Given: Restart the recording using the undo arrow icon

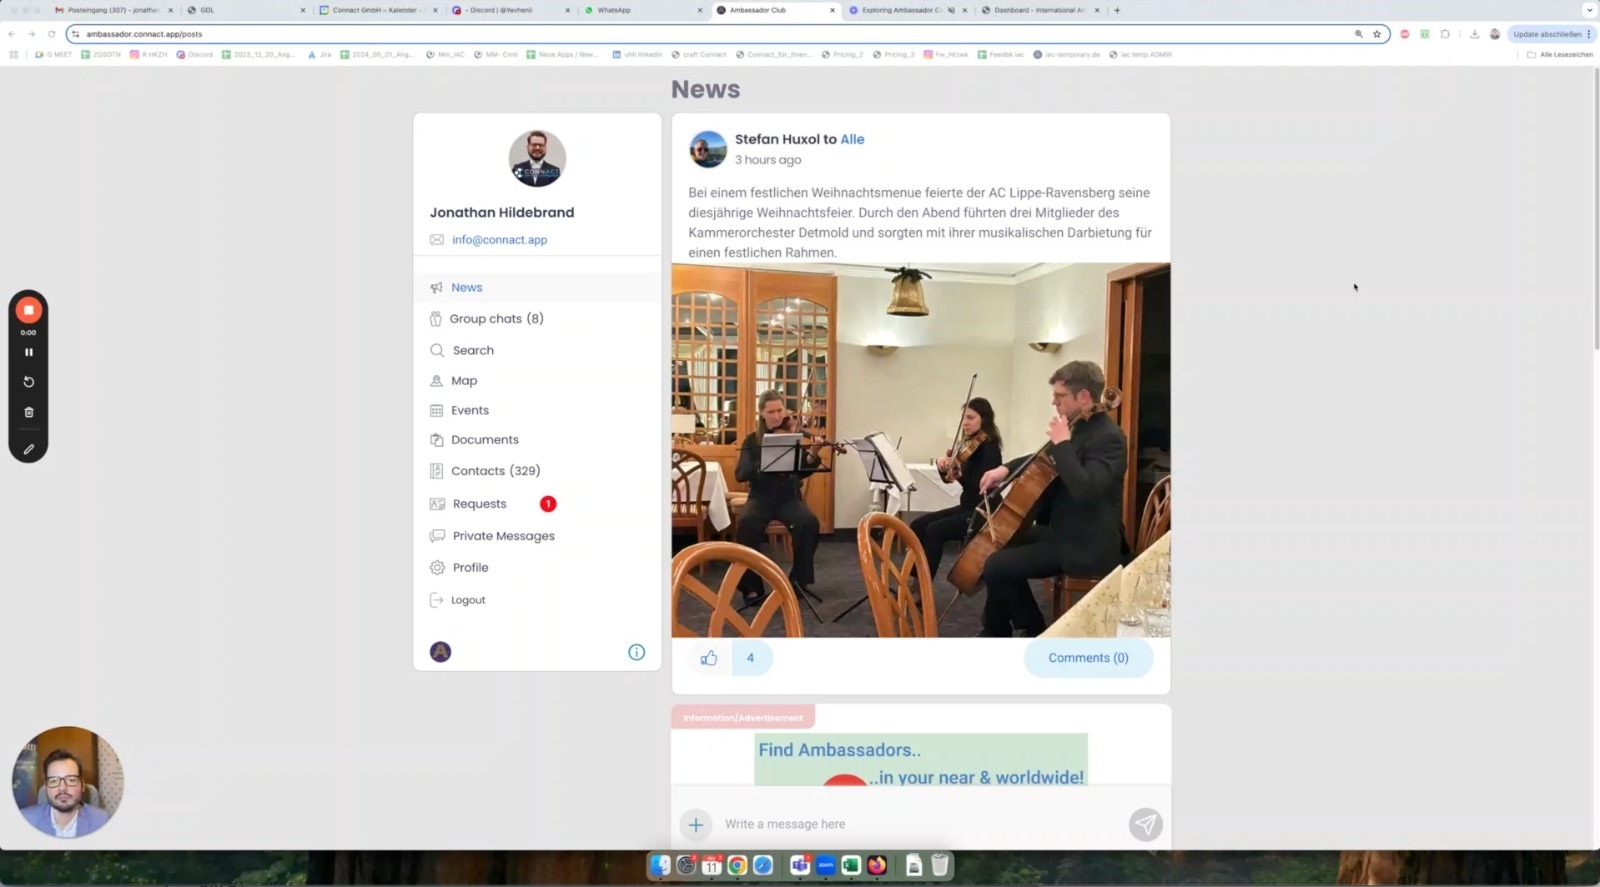Looking at the screenshot, I should (29, 382).
